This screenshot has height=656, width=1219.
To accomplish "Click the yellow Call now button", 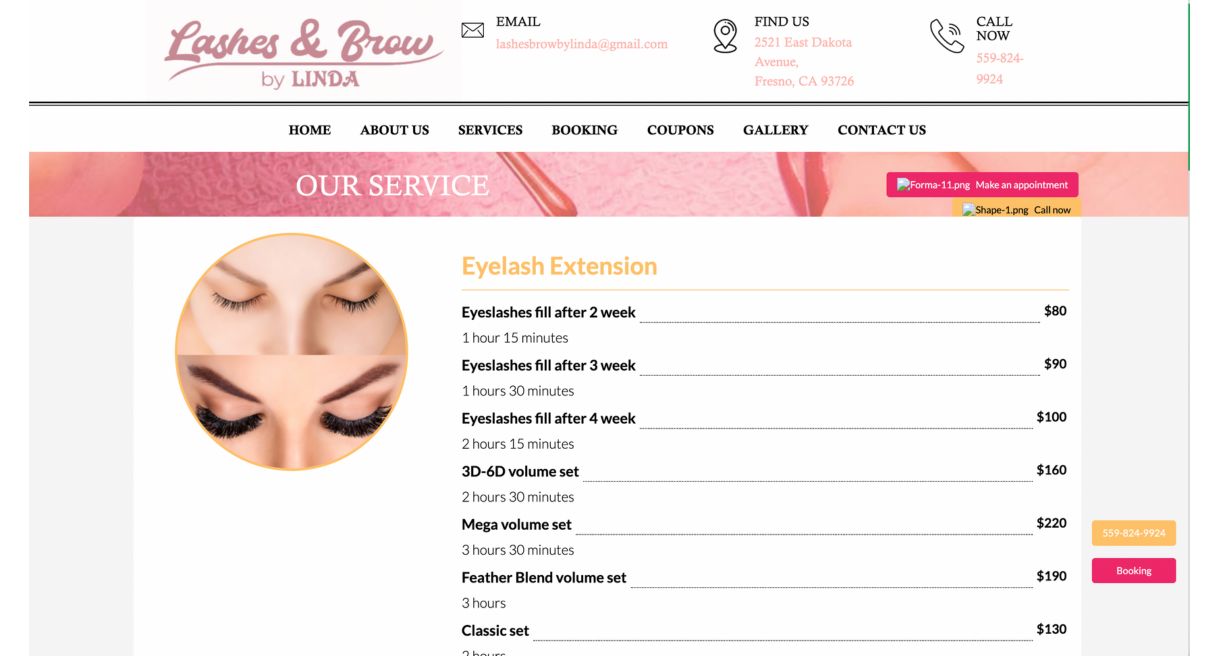I will click(x=1016, y=210).
